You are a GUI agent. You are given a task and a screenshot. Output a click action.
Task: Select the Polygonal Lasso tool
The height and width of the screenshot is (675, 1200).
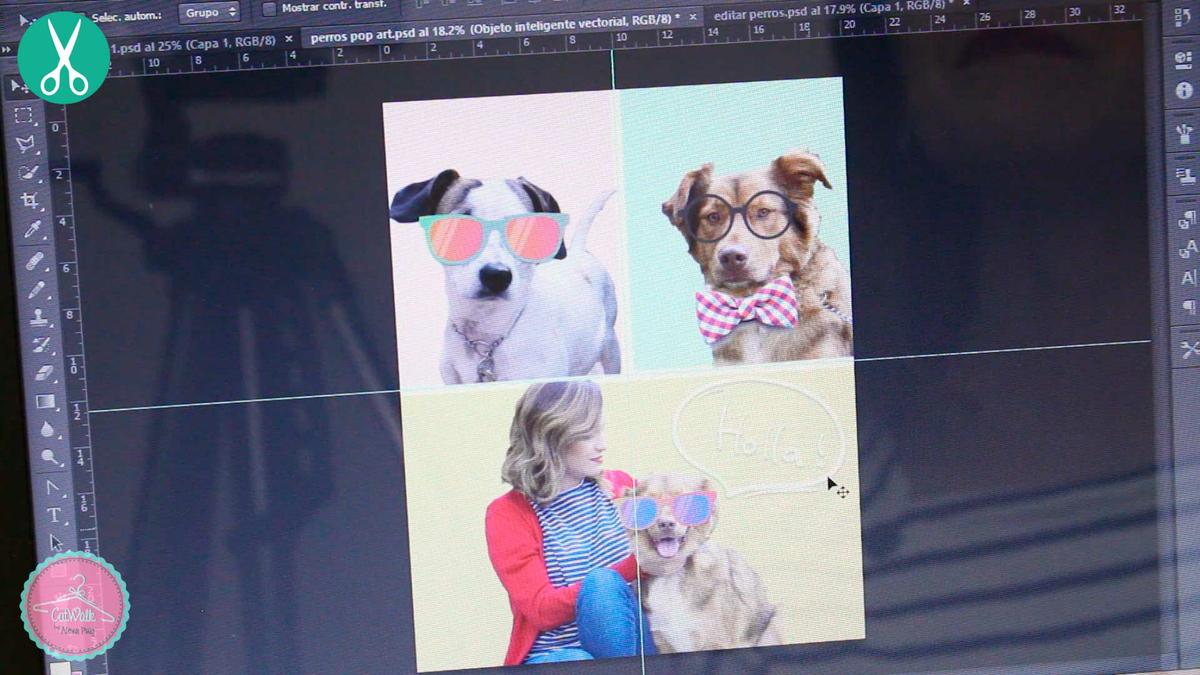[26, 144]
